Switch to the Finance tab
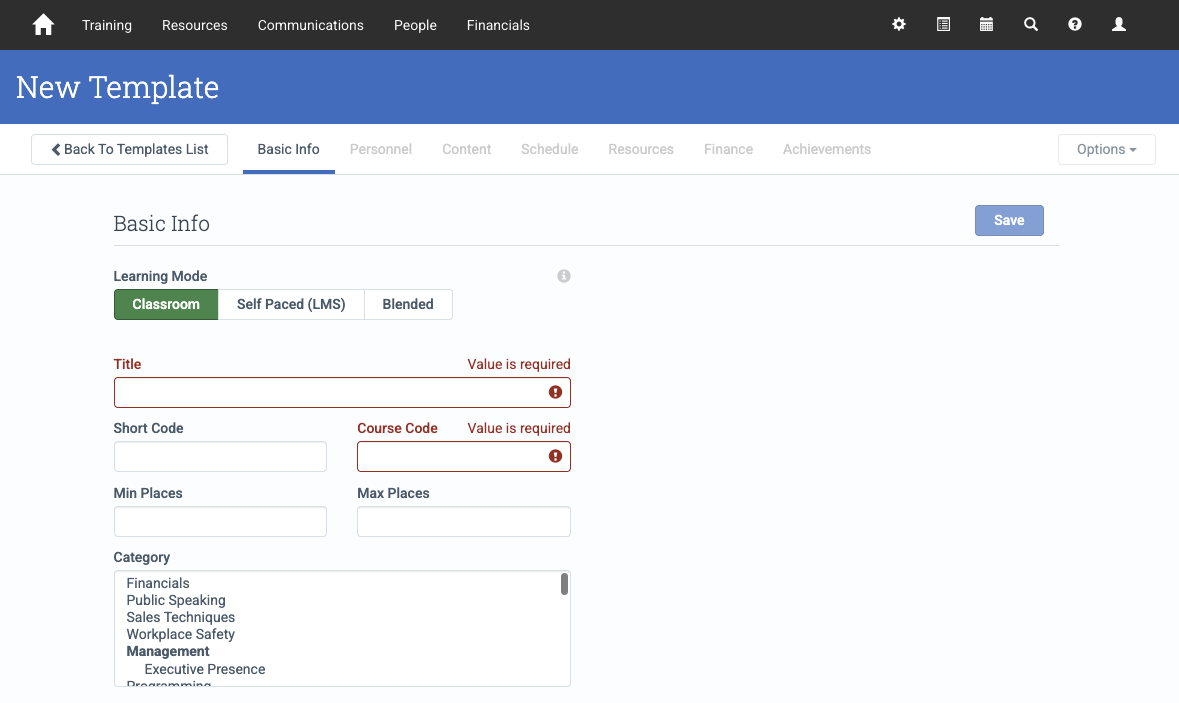 click(x=729, y=150)
